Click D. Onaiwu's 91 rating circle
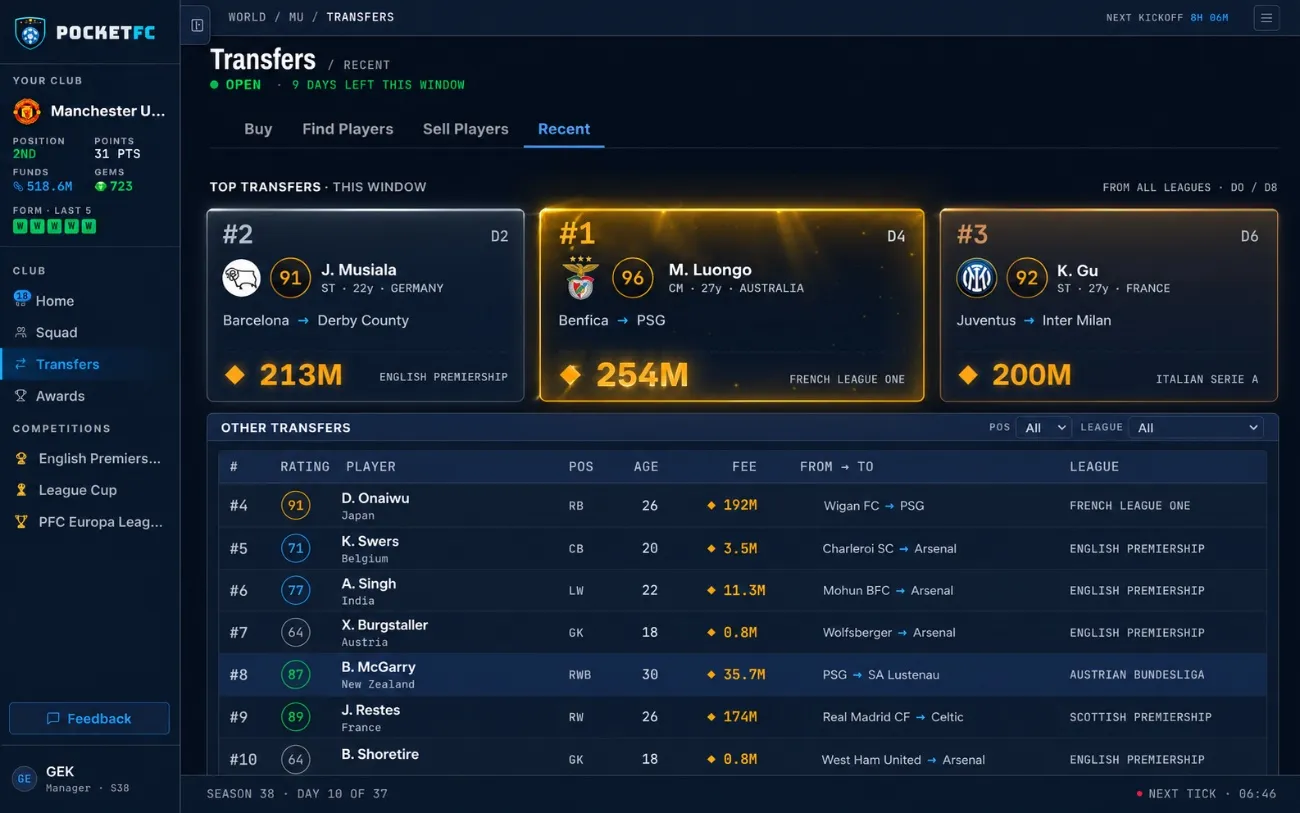 point(295,506)
